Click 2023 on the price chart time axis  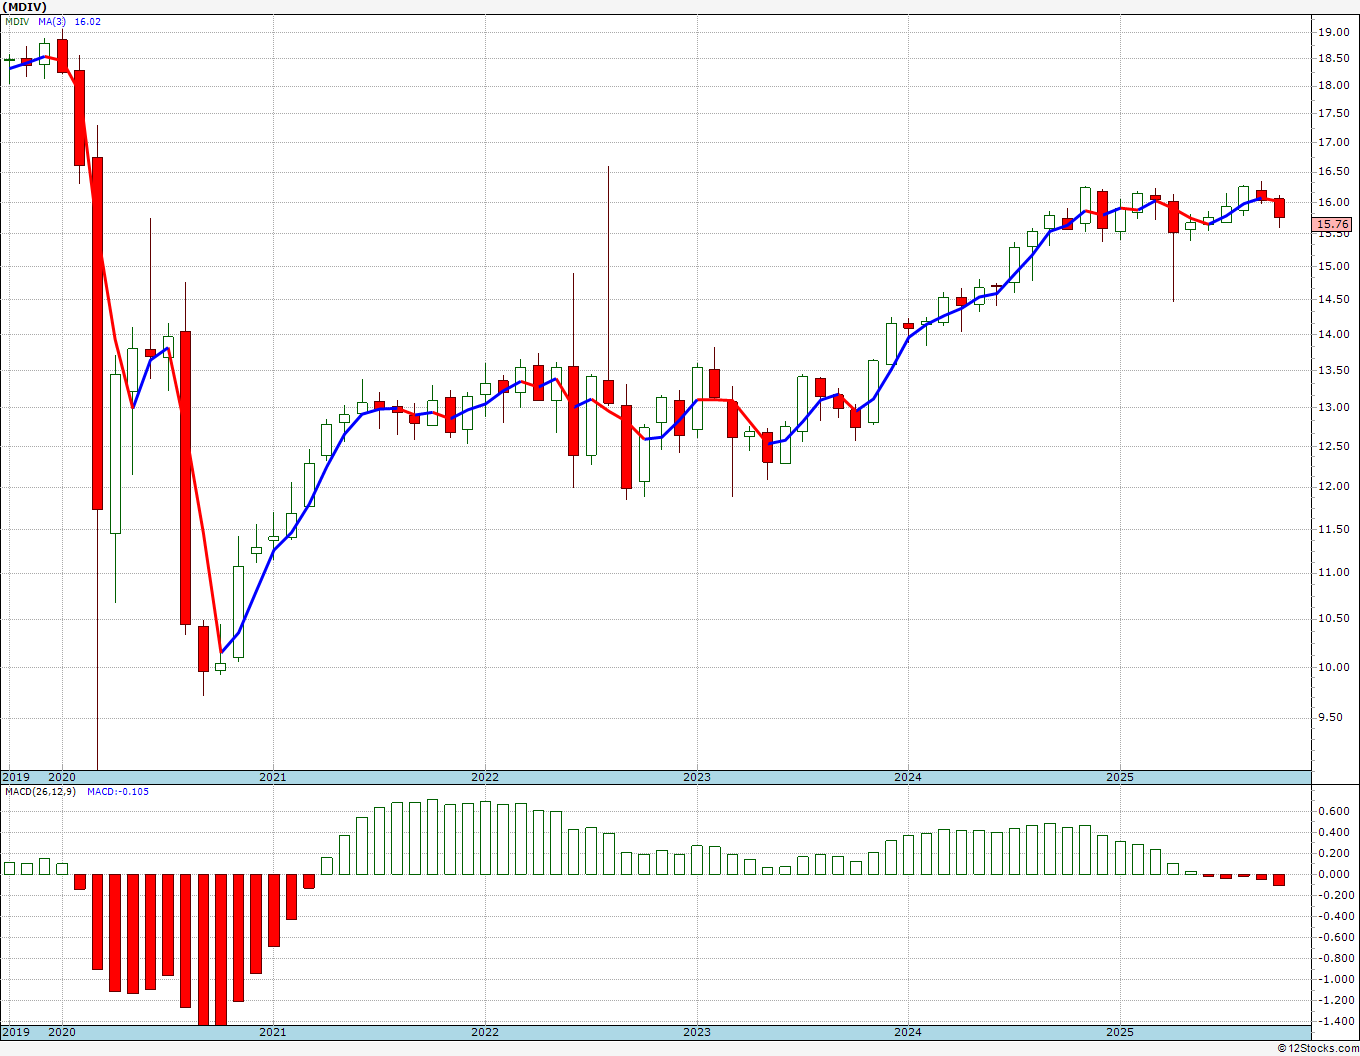(x=697, y=777)
